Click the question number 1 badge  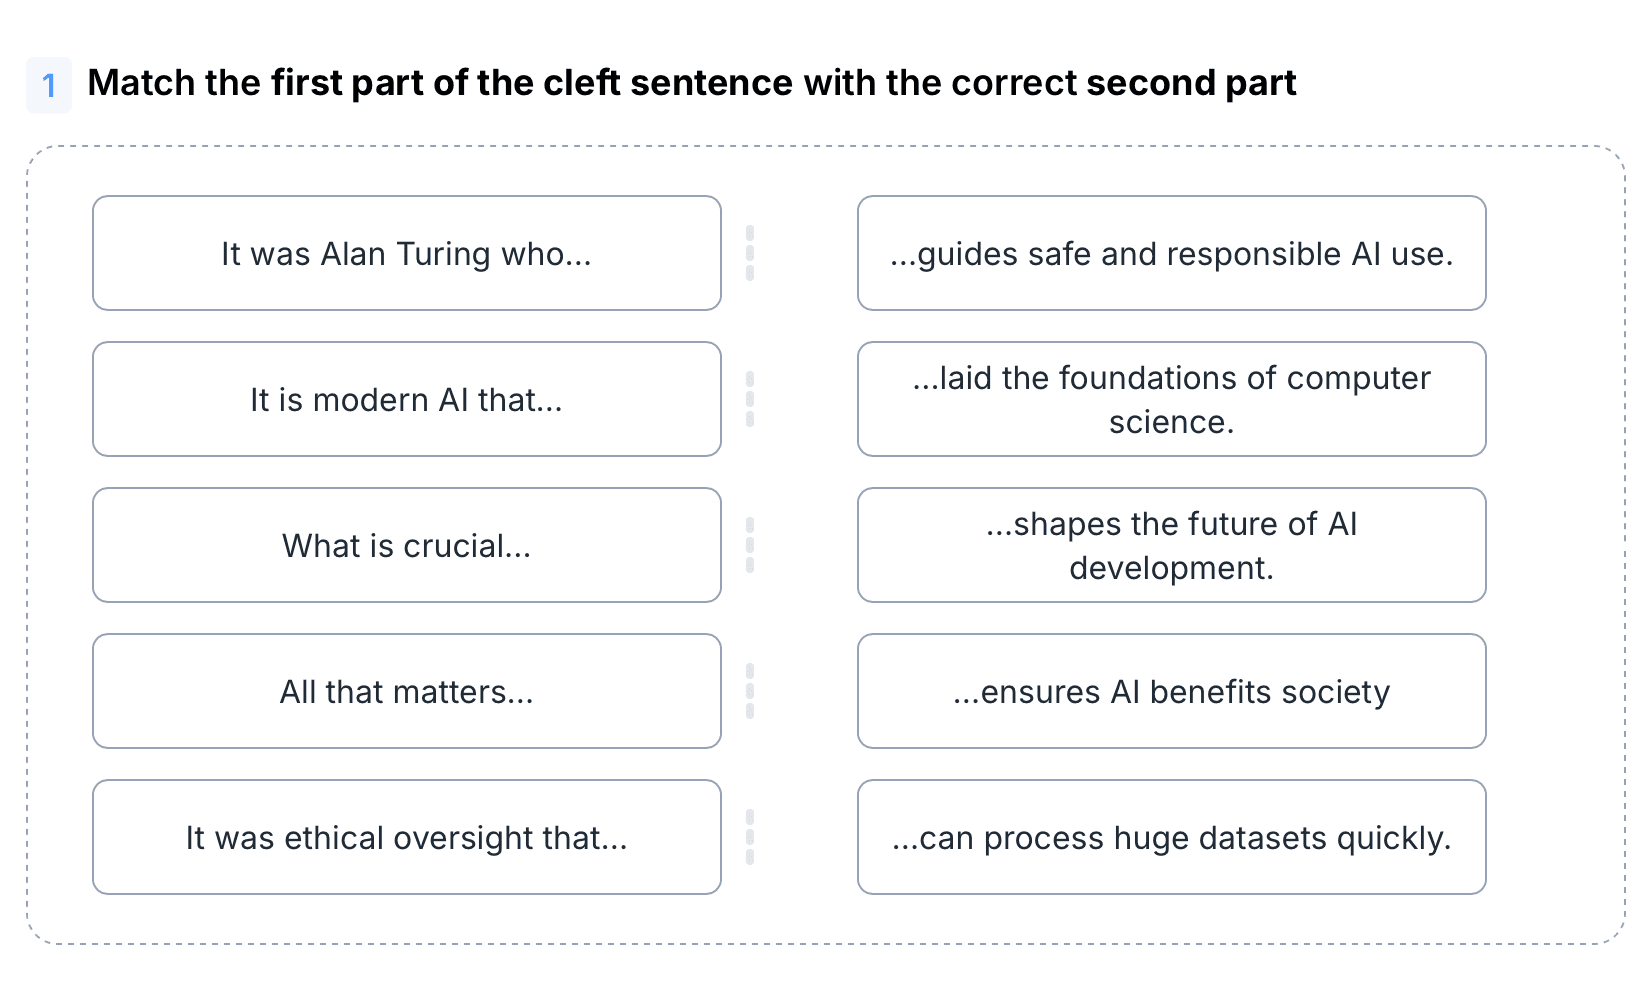click(x=49, y=85)
